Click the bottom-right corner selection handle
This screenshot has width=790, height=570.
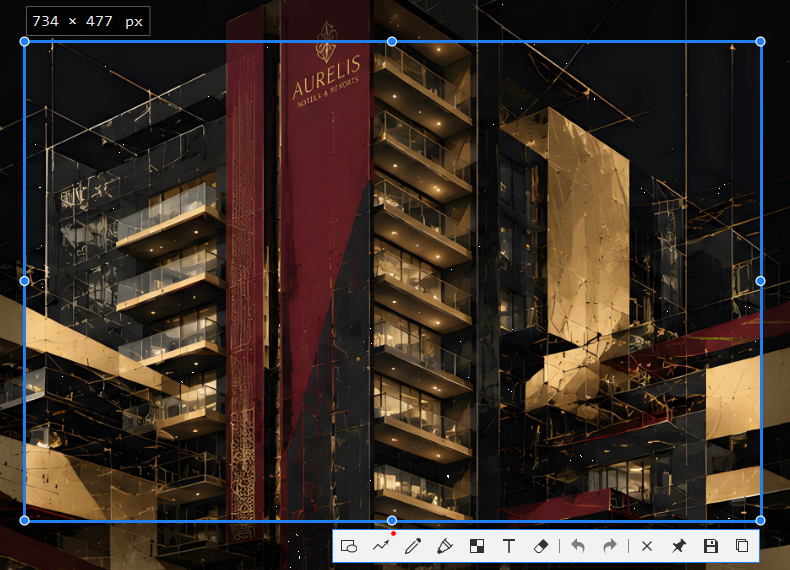click(x=760, y=521)
